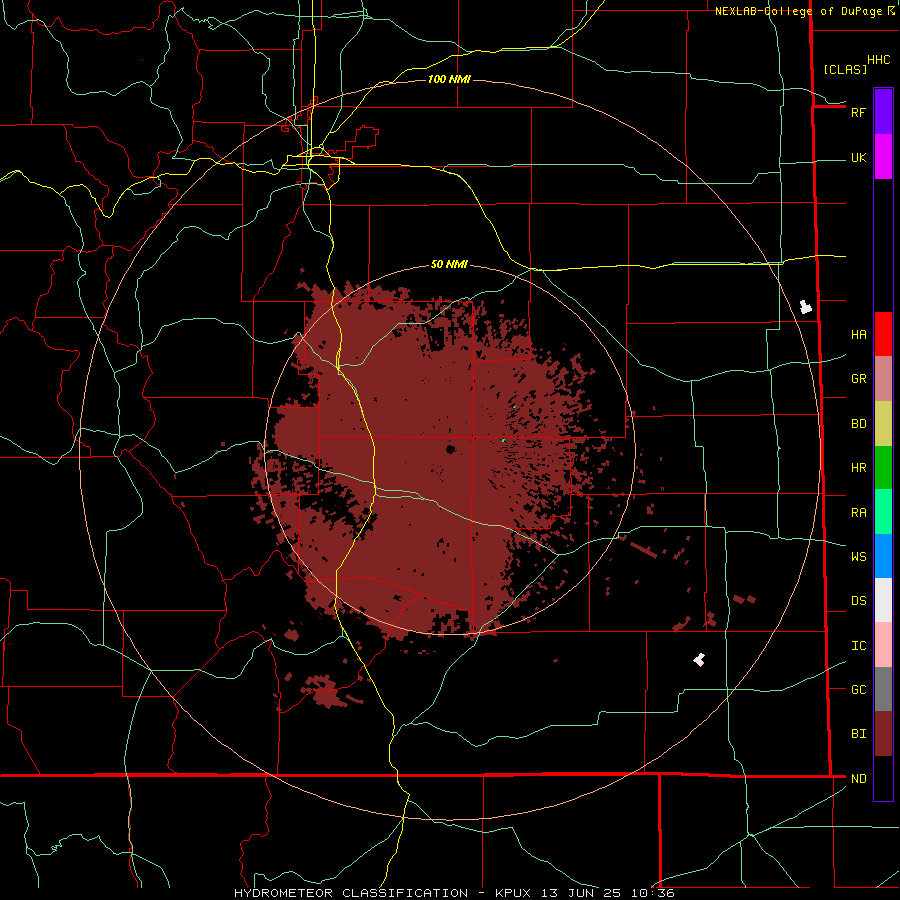
Task: Click the GC gray legend color swatch
Action: pyautogui.click(x=883, y=689)
